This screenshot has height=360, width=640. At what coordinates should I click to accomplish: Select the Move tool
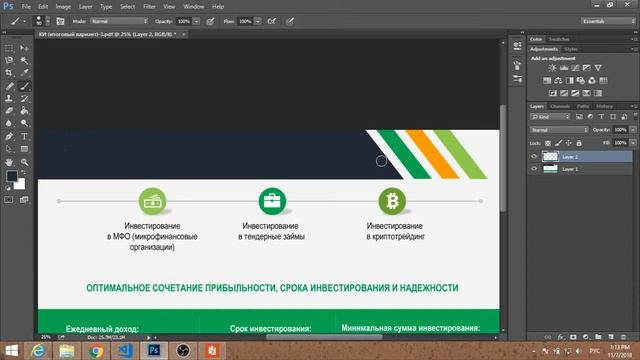click(x=24, y=48)
